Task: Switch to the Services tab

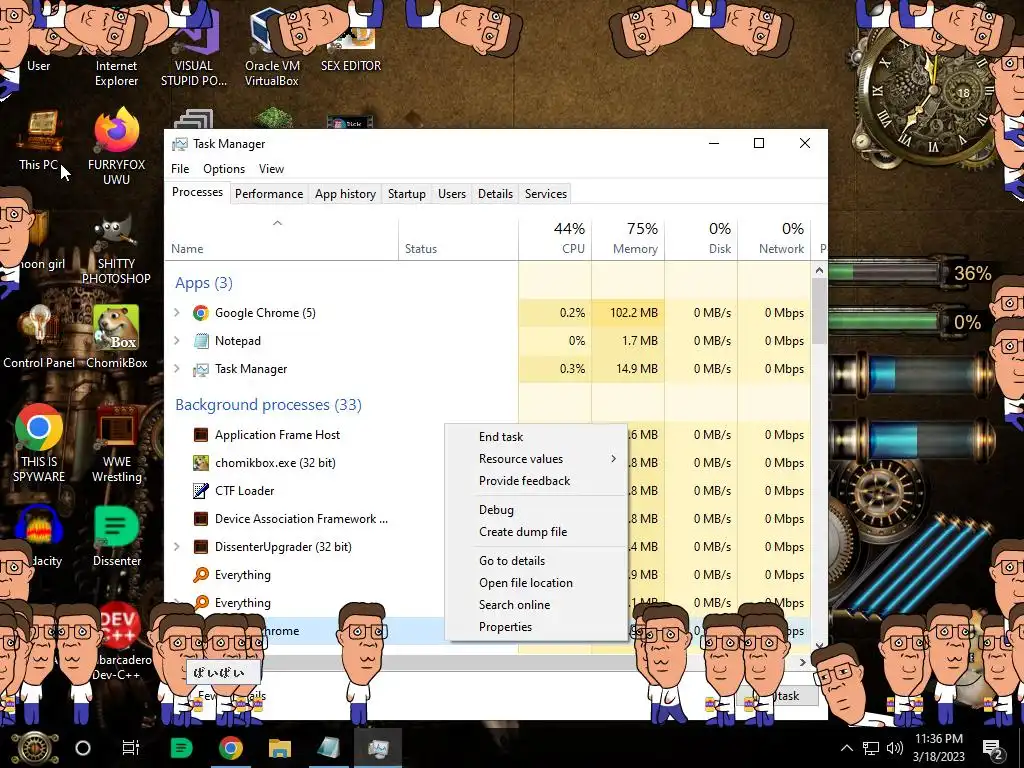Action: (546, 194)
